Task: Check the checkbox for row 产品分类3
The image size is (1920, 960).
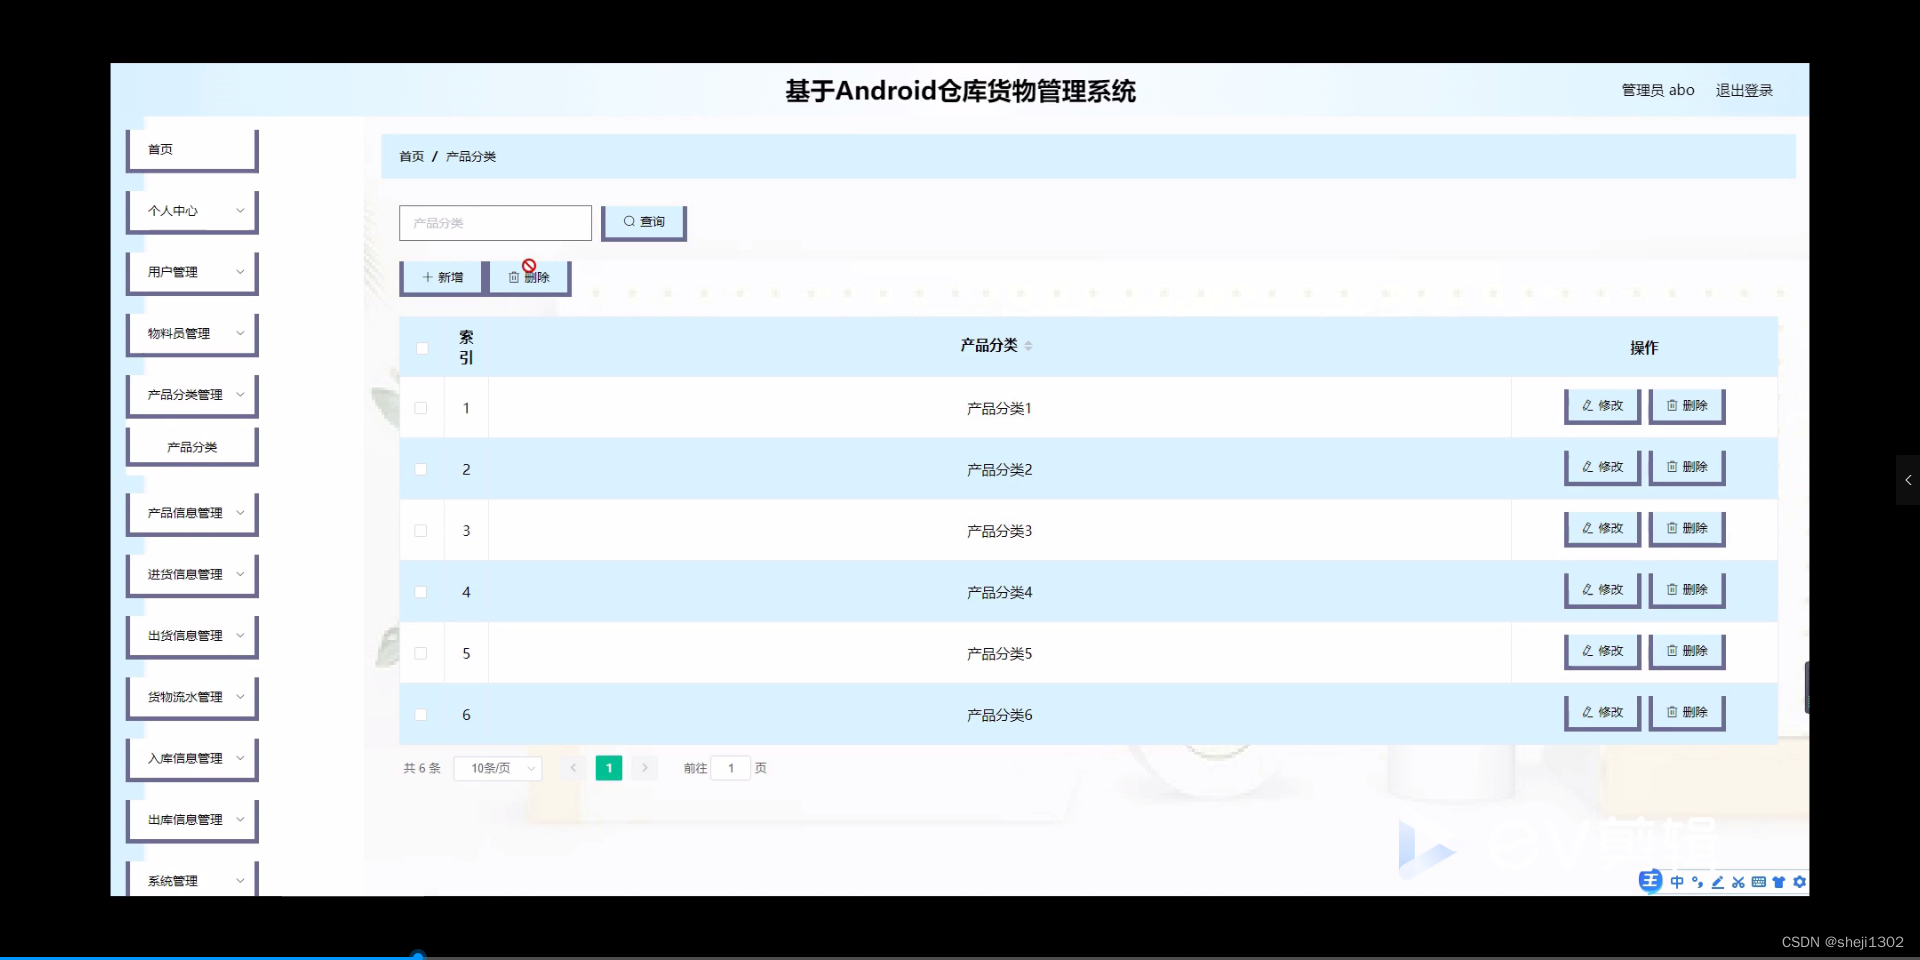Action: coord(421,531)
